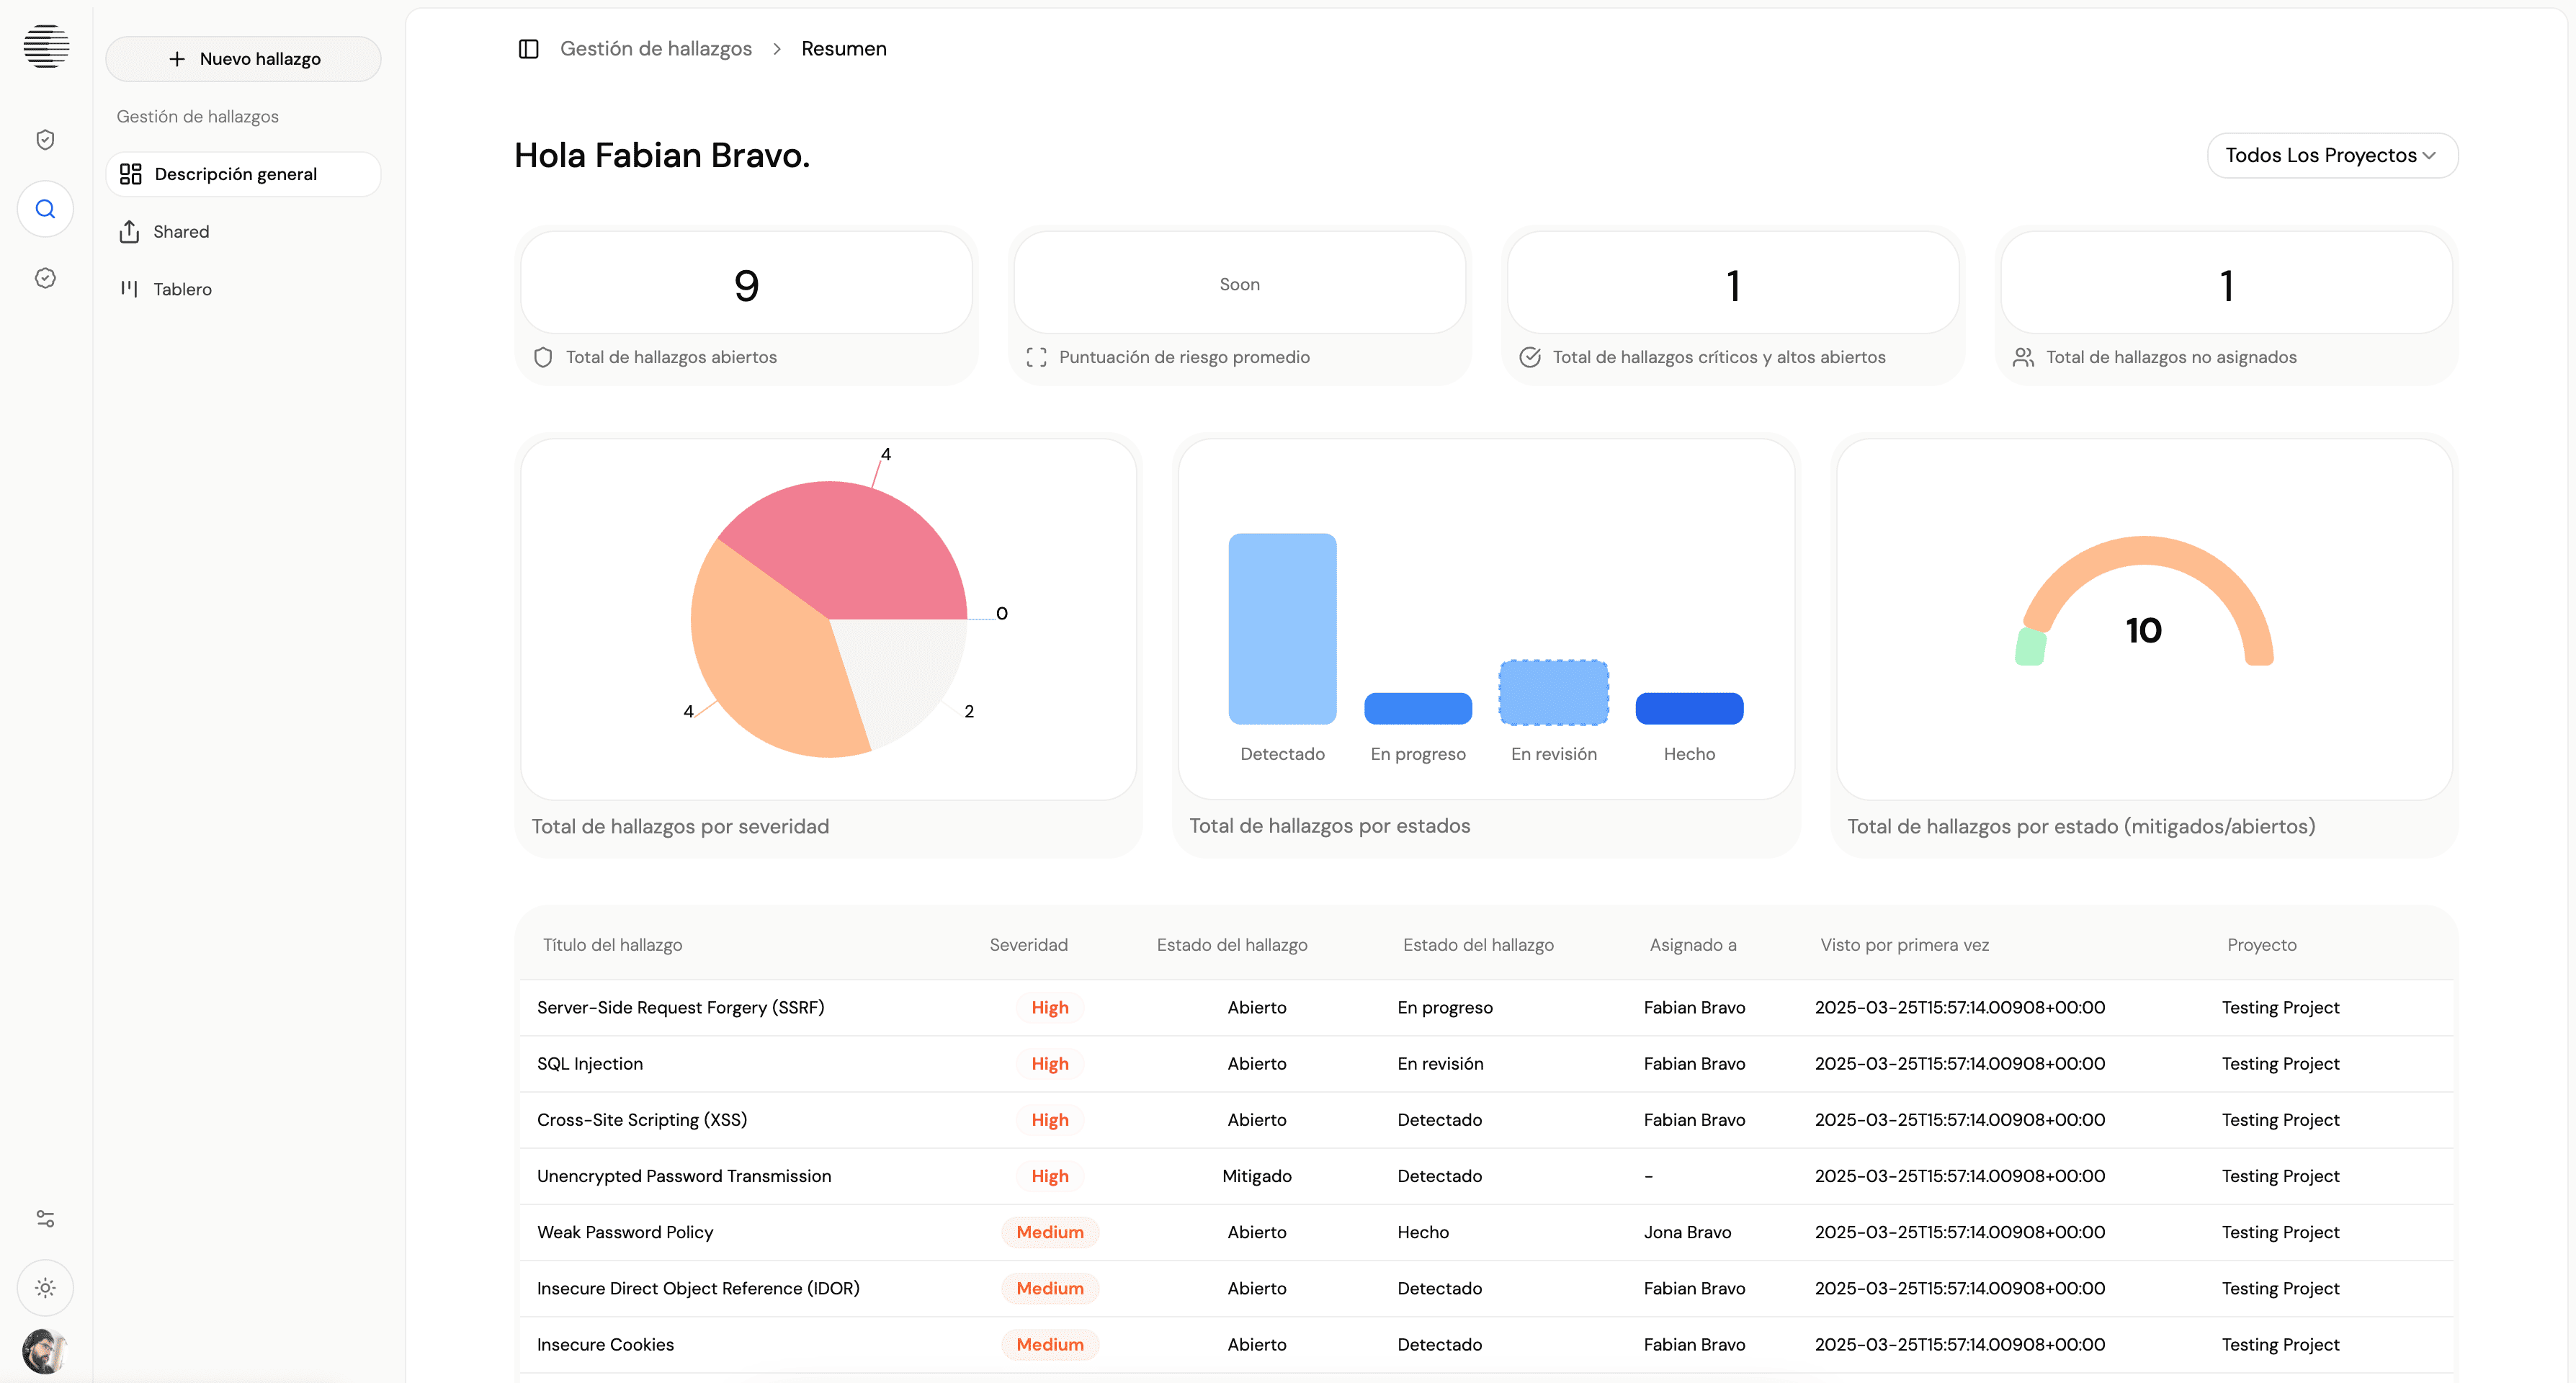Open the SQL Injection finding
The width and height of the screenshot is (2576, 1383).
(590, 1063)
